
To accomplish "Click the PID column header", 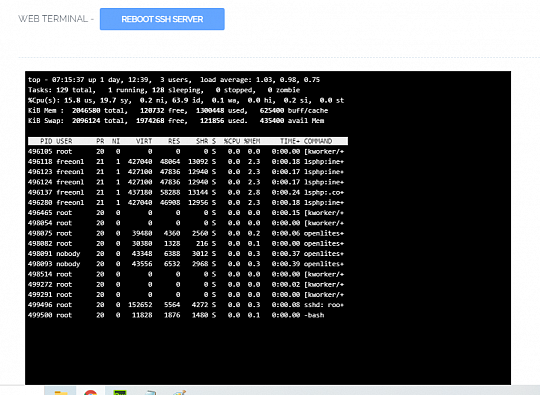I will pyautogui.click(x=46, y=141).
